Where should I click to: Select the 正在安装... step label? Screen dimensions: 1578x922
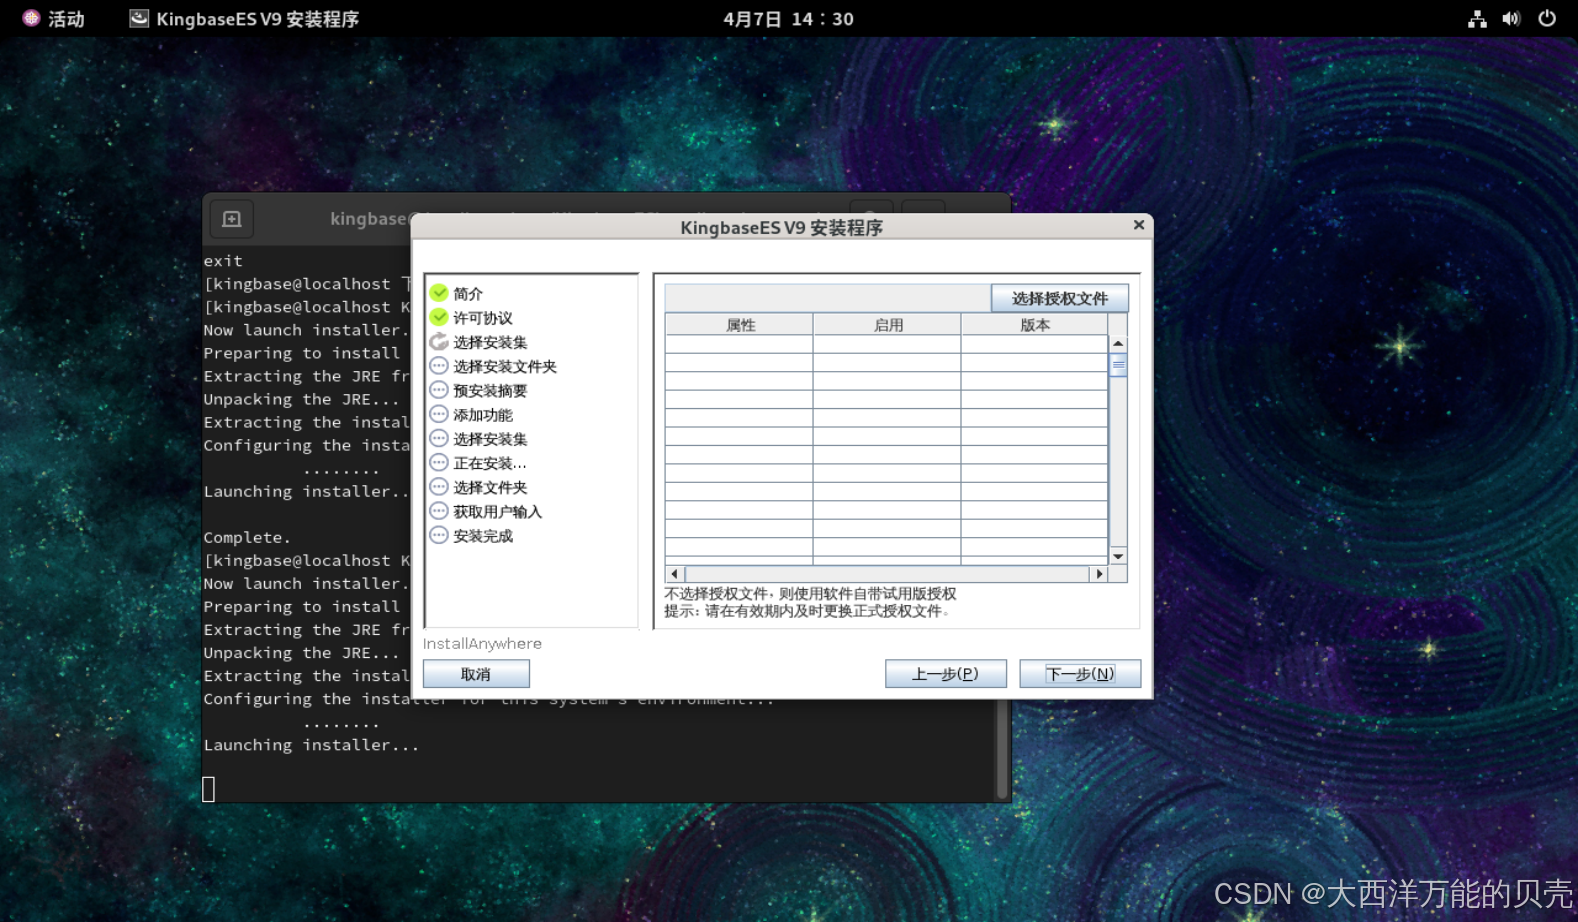(490, 464)
